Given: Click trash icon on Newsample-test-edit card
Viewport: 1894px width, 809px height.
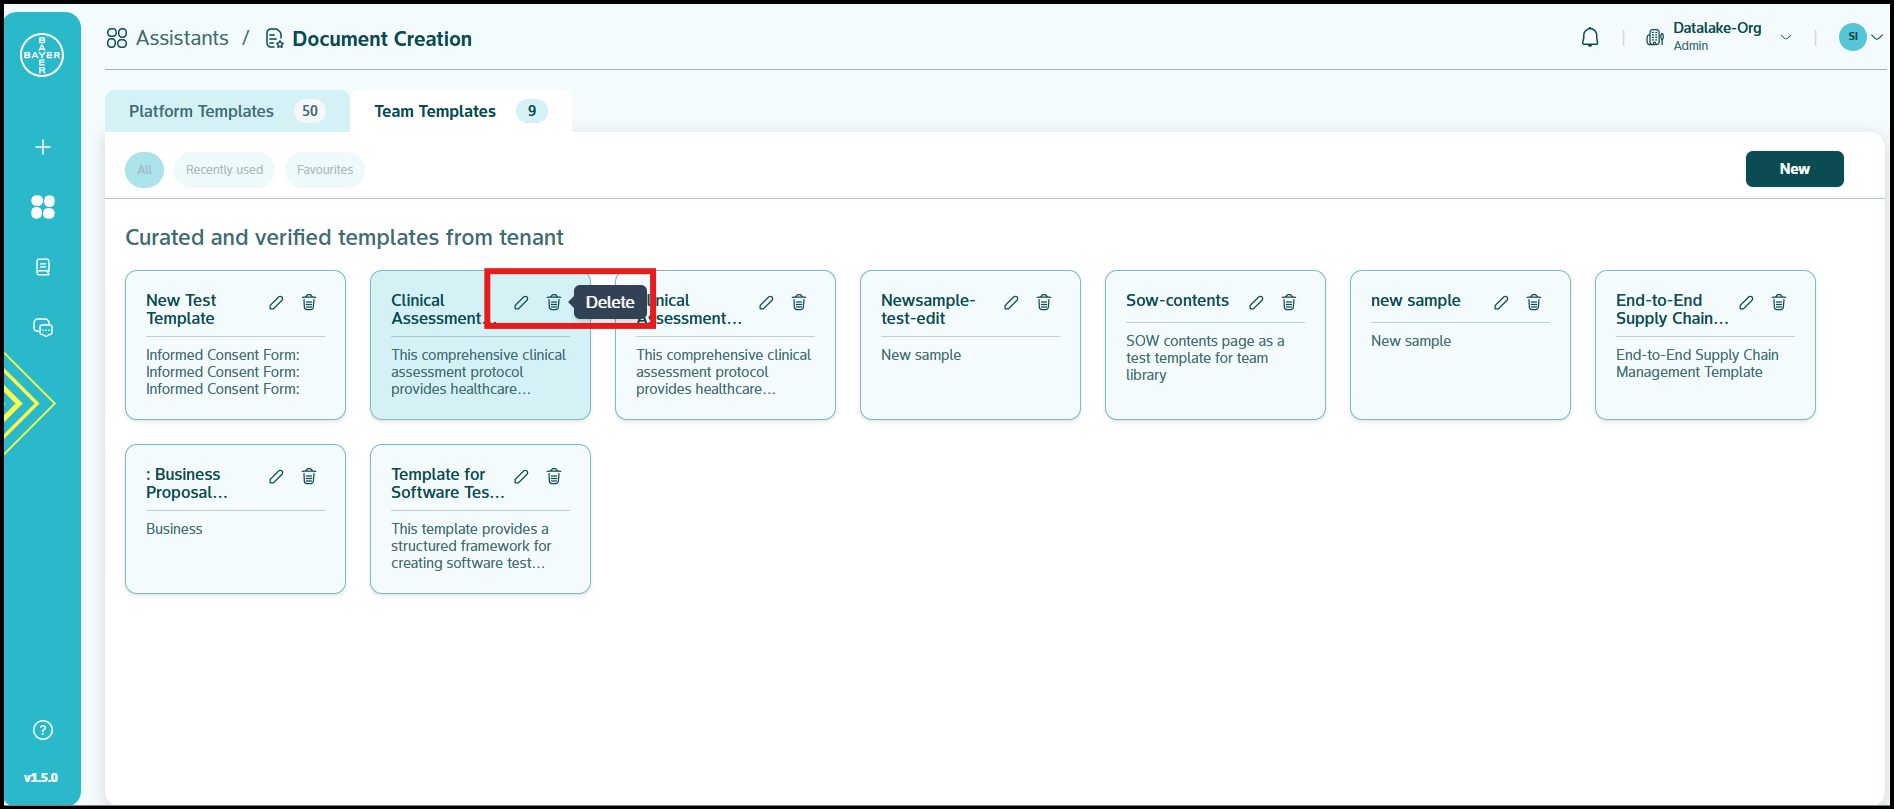Looking at the screenshot, I should point(1044,302).
